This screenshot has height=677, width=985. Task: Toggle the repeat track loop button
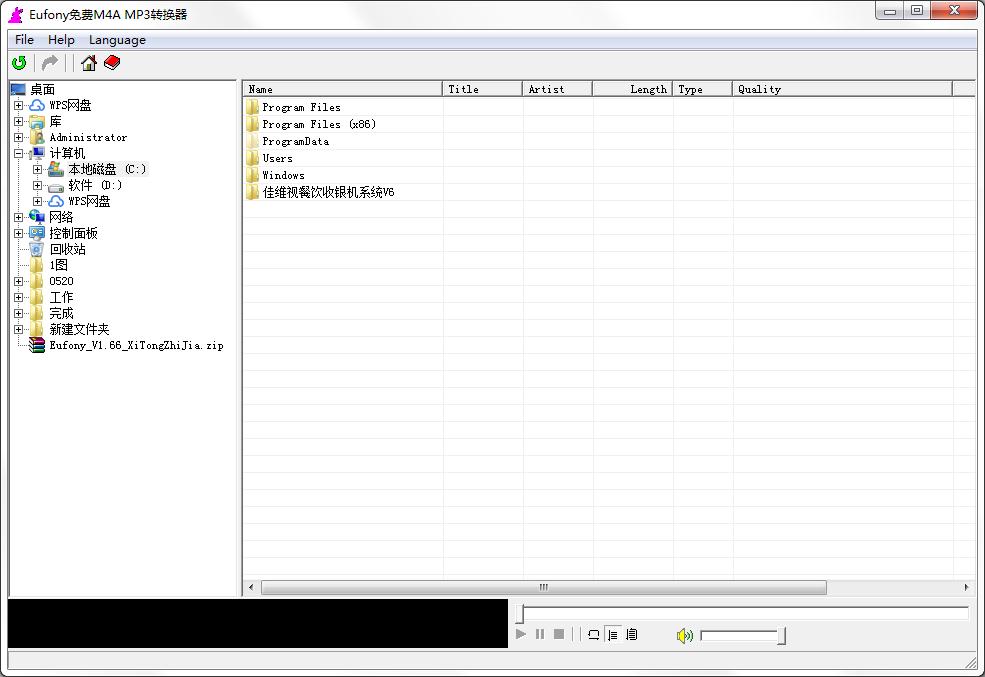click(x=594, y=635)
